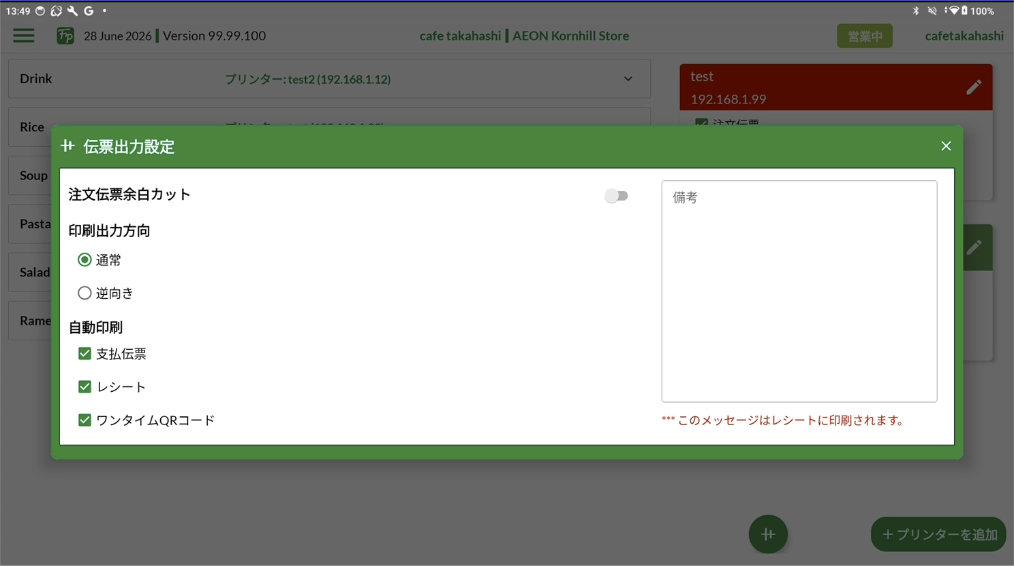The width and height of the screenshot is (1014, 567).
Task: Click the 備考 notes text area
Action: click(x=799, y=292)
